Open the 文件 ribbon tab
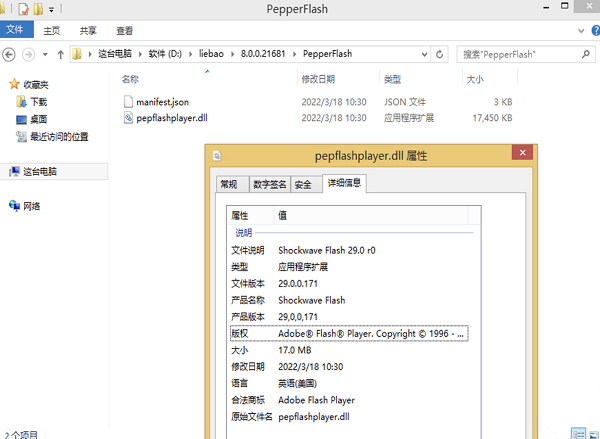Viewport: 600px width, 439px height. coord(15,29)
